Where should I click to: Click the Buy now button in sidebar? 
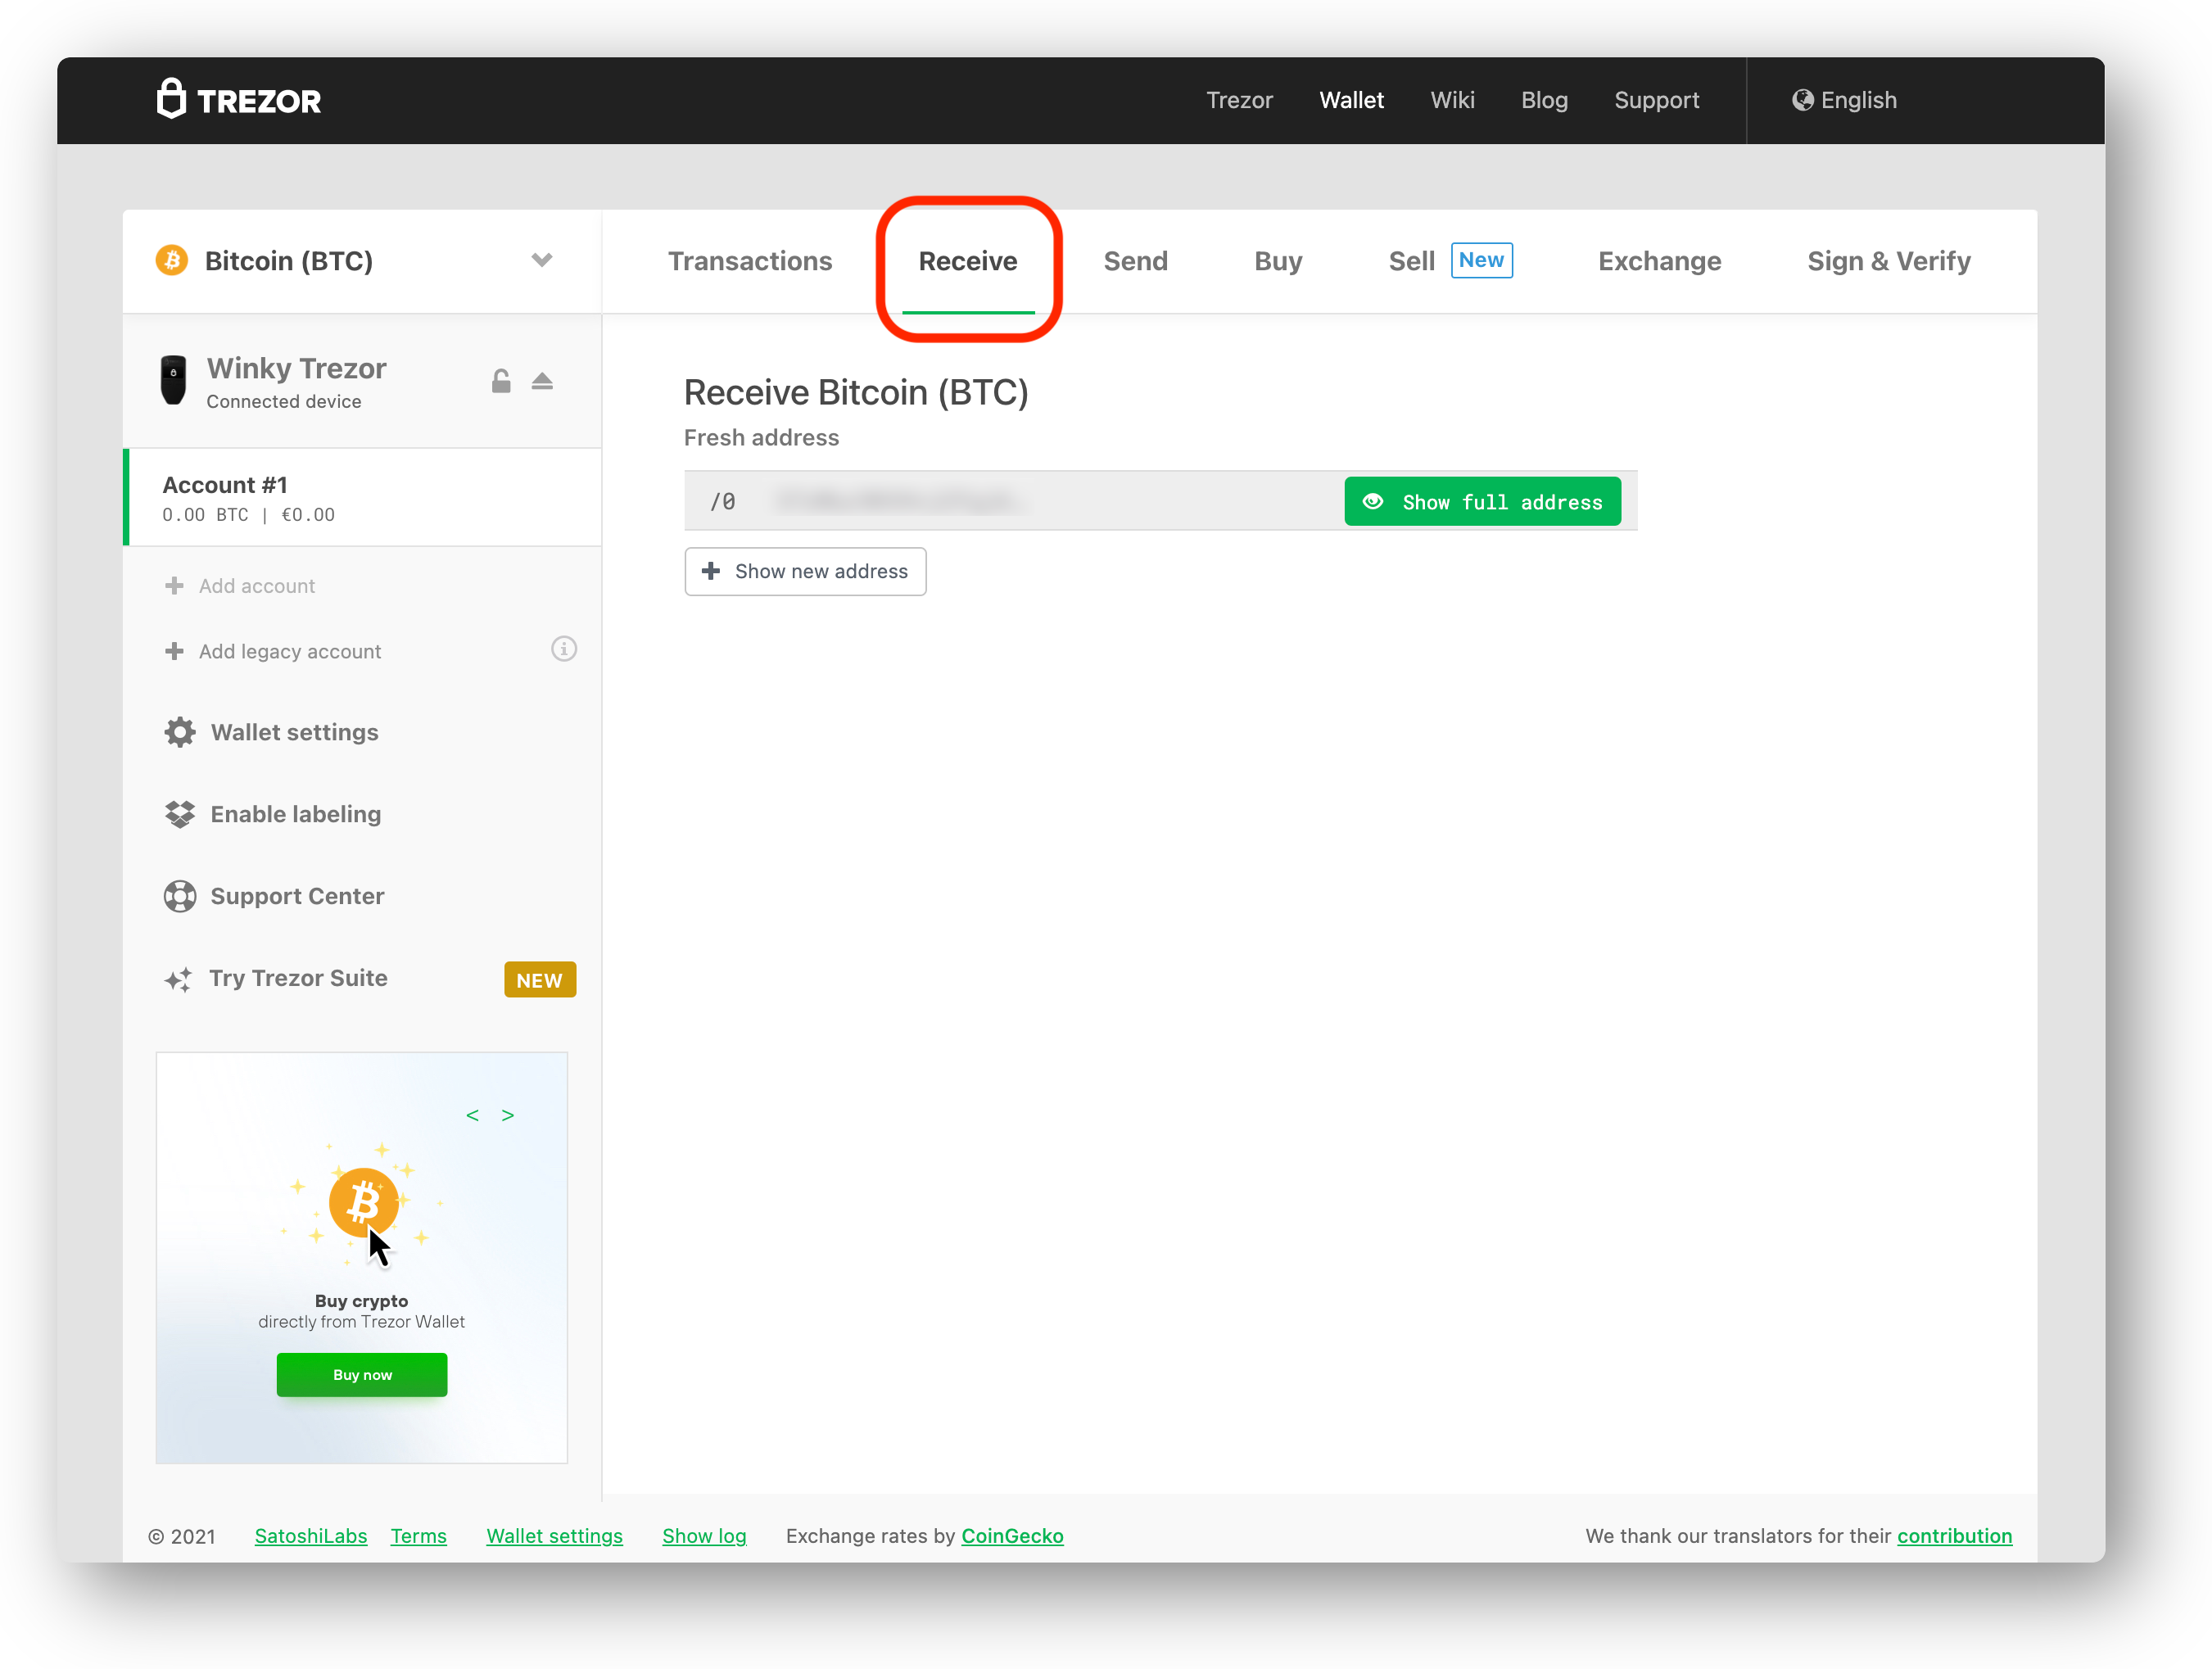361,1373
